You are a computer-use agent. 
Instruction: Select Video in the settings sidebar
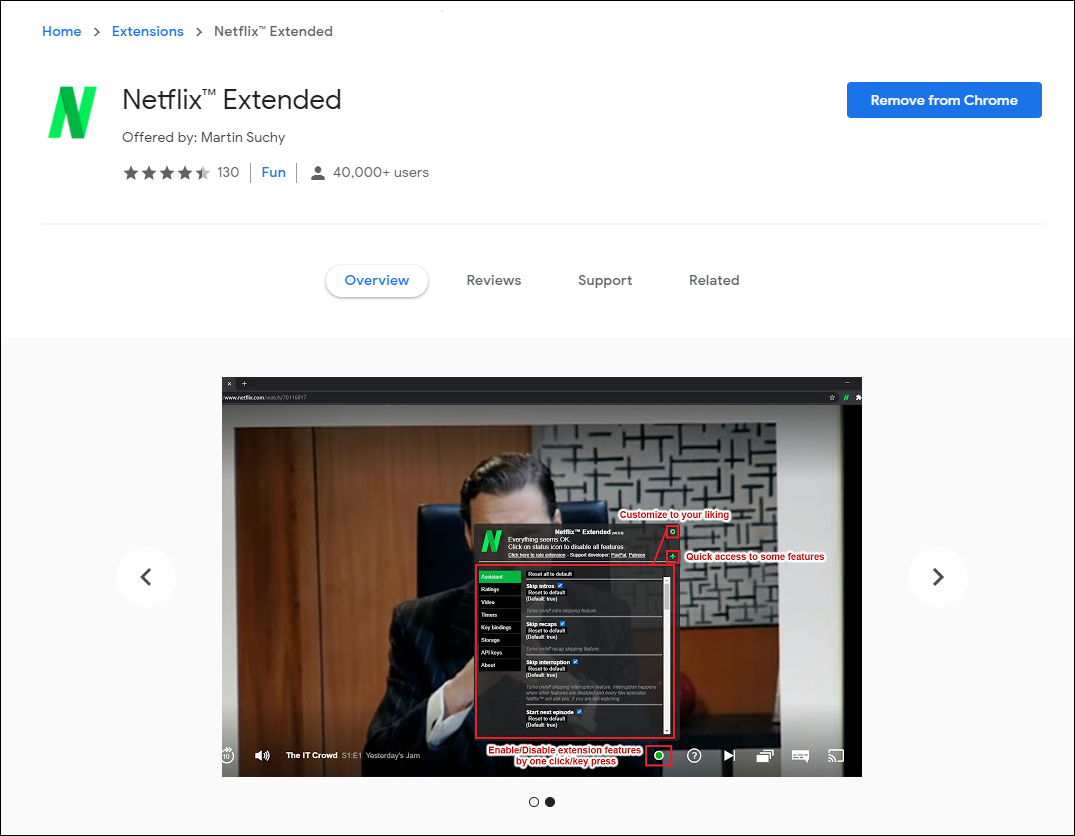pyautogui.click(x=499, y=602)
